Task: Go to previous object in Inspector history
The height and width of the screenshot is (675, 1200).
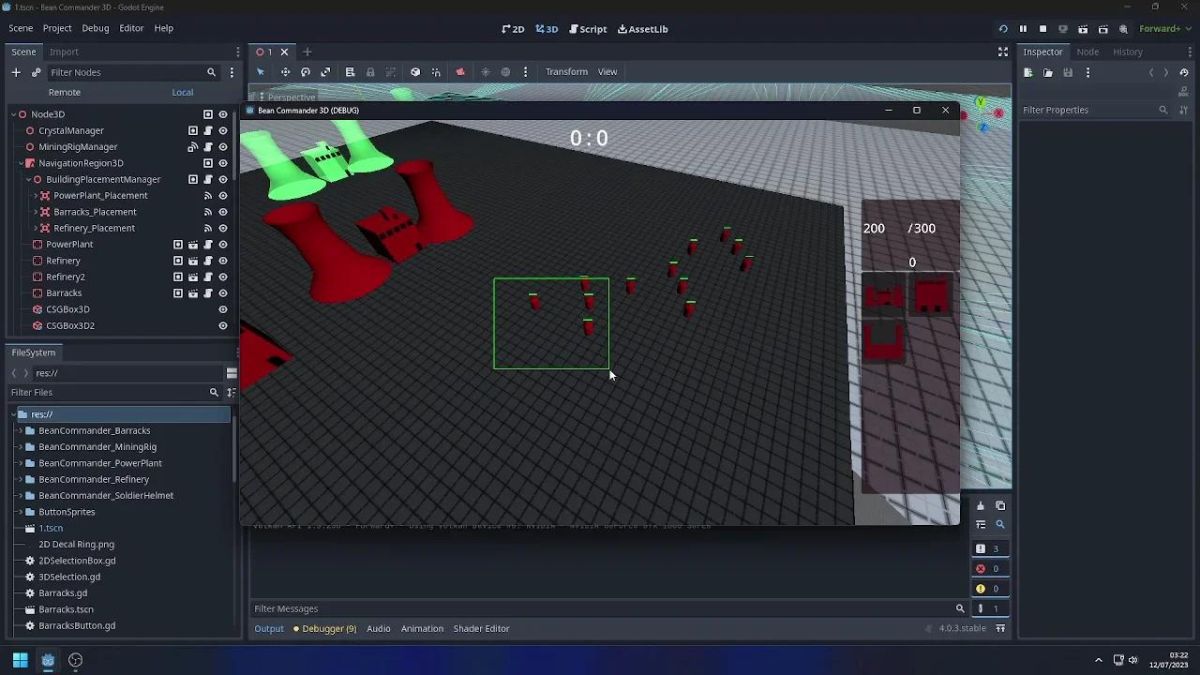Action: click(x=1151, y=72)
